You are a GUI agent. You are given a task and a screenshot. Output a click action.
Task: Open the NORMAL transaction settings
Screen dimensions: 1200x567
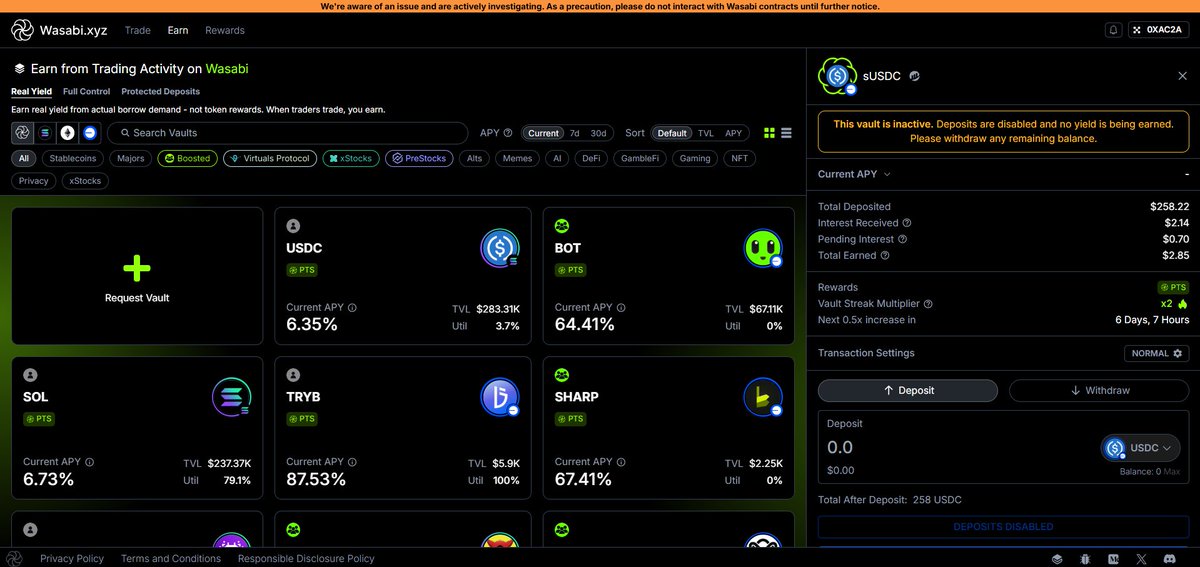point(1157,353)
